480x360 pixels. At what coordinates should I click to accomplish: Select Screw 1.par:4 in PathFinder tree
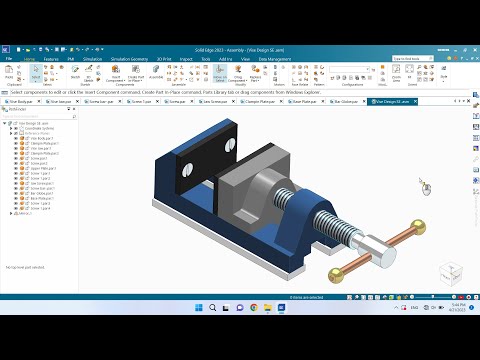click(40, 208)
